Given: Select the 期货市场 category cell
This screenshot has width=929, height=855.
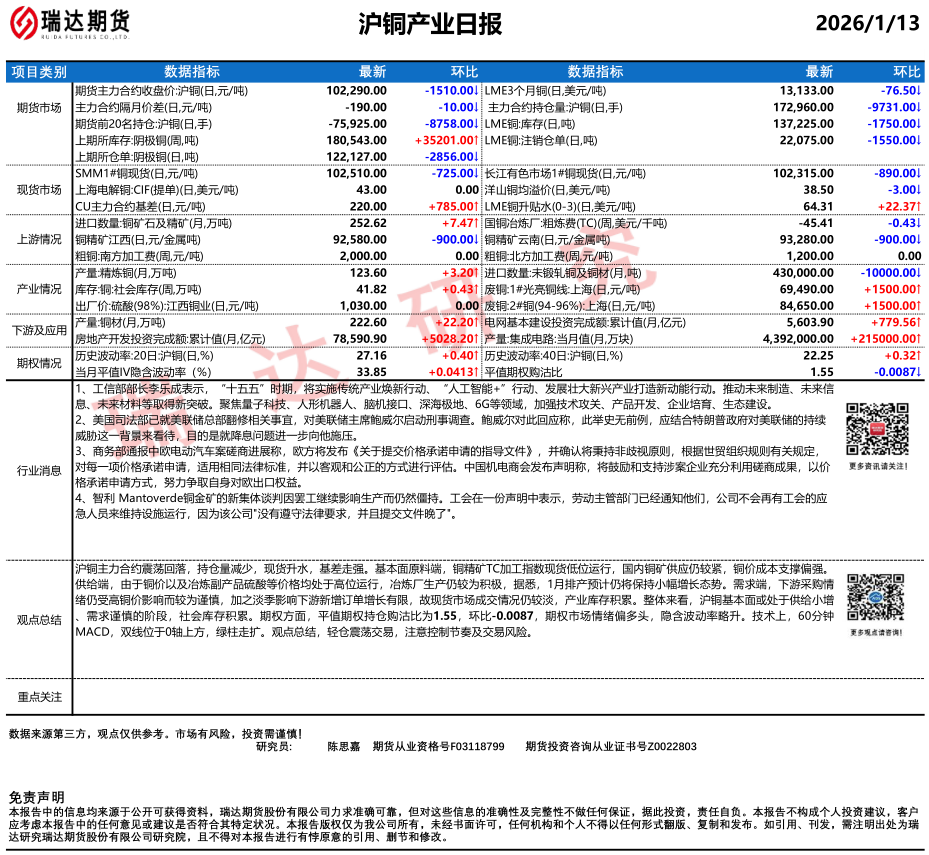Looking at the screenshot, I should point(39,108).
